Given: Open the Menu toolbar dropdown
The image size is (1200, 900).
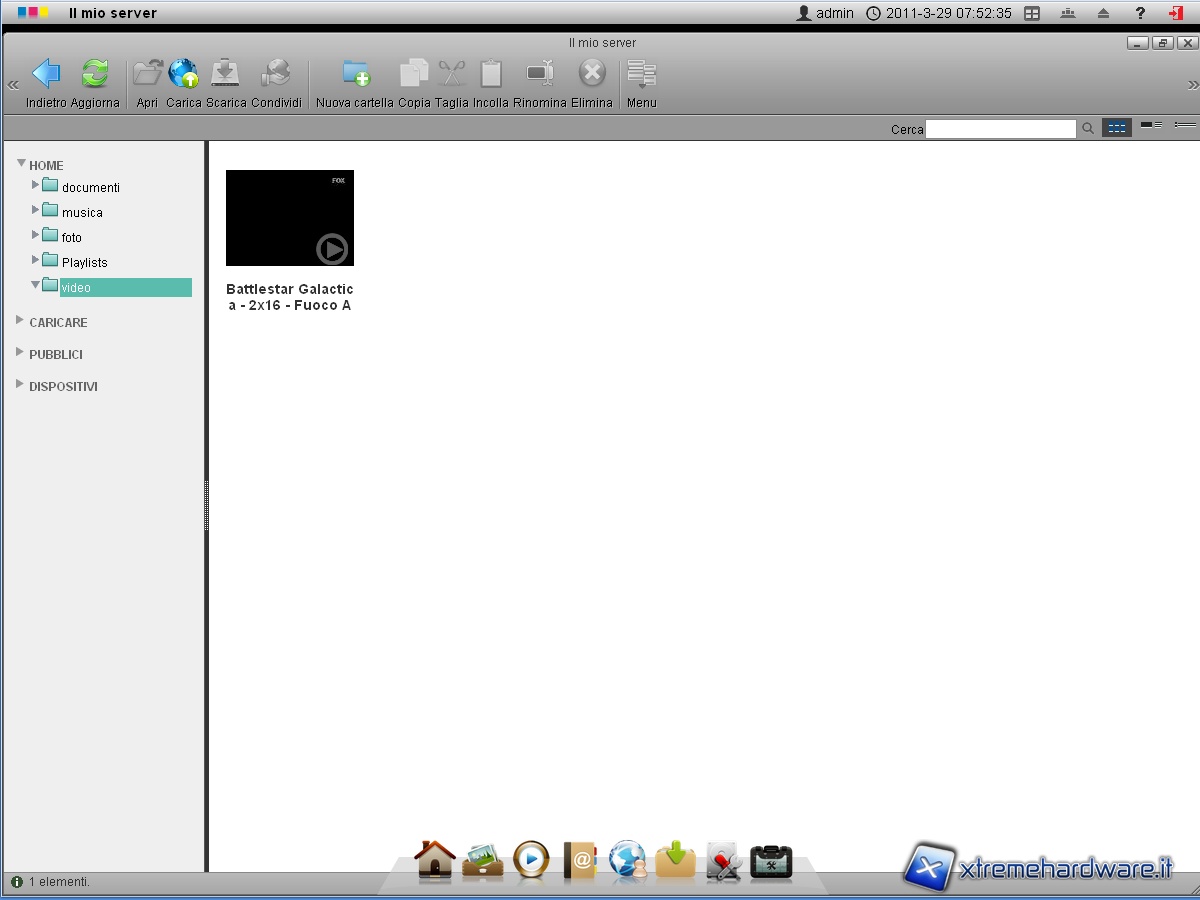Looking at the screenshot, I should pos(641,78).
